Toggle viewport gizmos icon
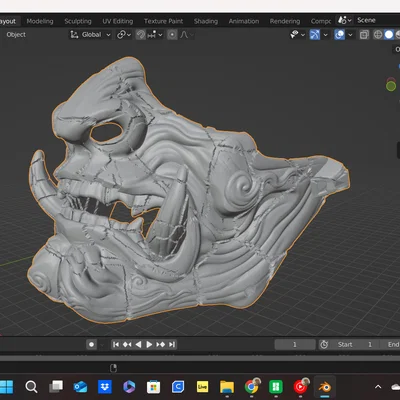The width and height of the screenshot is (400, 400). [314, 35]
